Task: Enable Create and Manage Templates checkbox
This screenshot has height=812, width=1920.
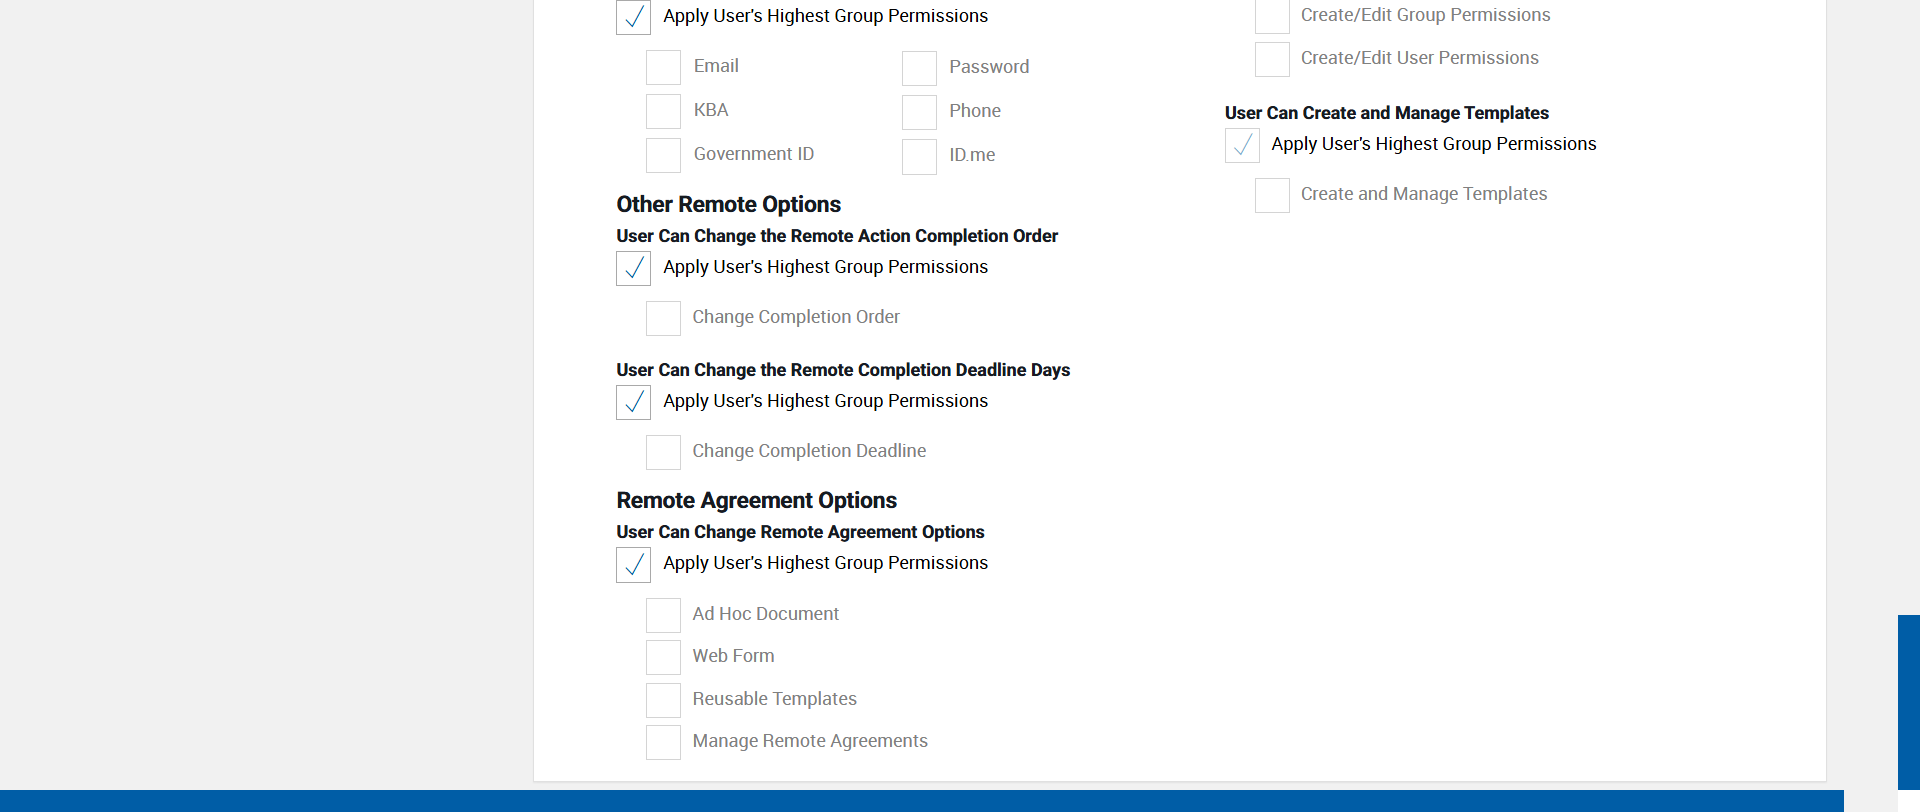Action: 1272,195
